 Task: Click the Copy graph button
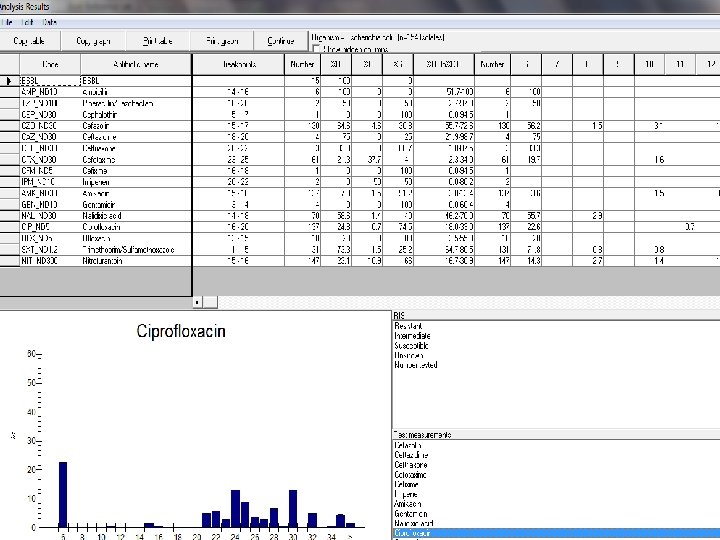tap(93, 41)
